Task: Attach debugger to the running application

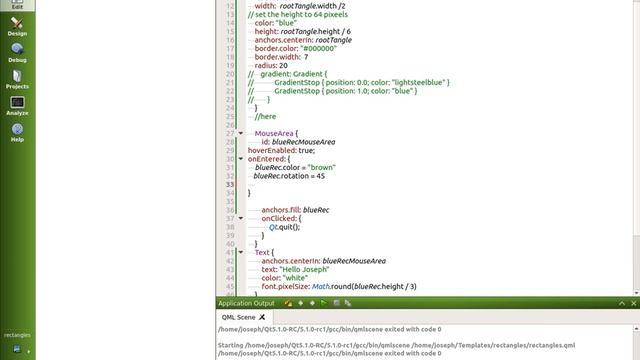Action: click(x=348, y=303)
